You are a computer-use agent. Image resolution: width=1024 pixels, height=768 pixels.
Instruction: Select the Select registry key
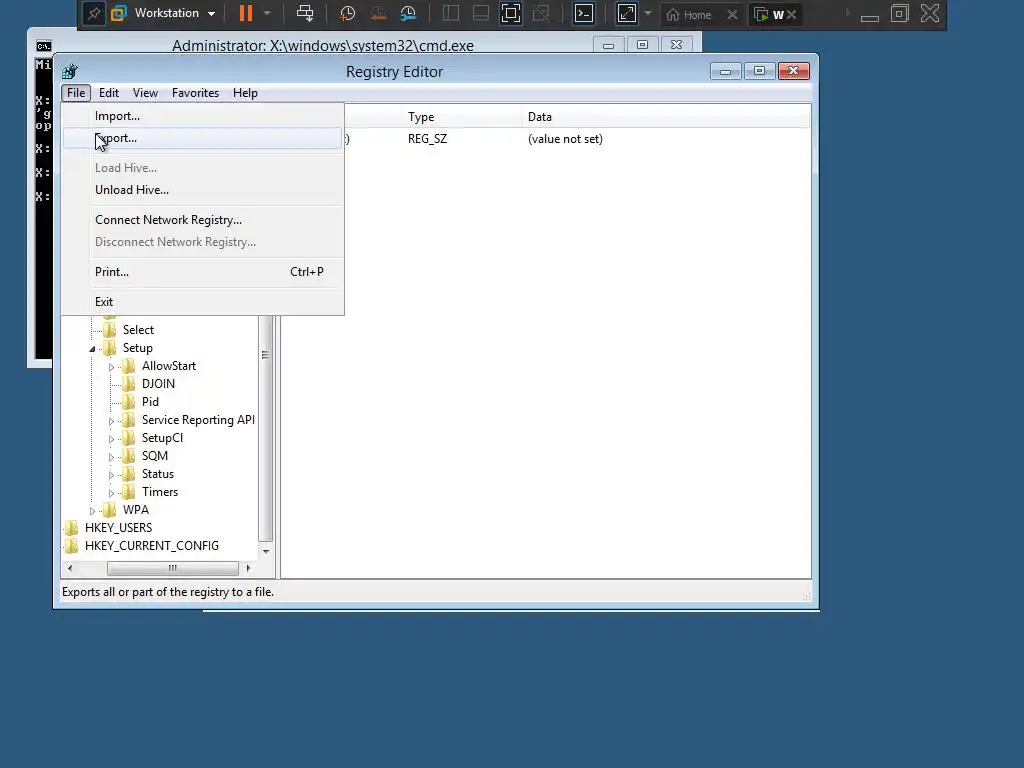[138, 330]
